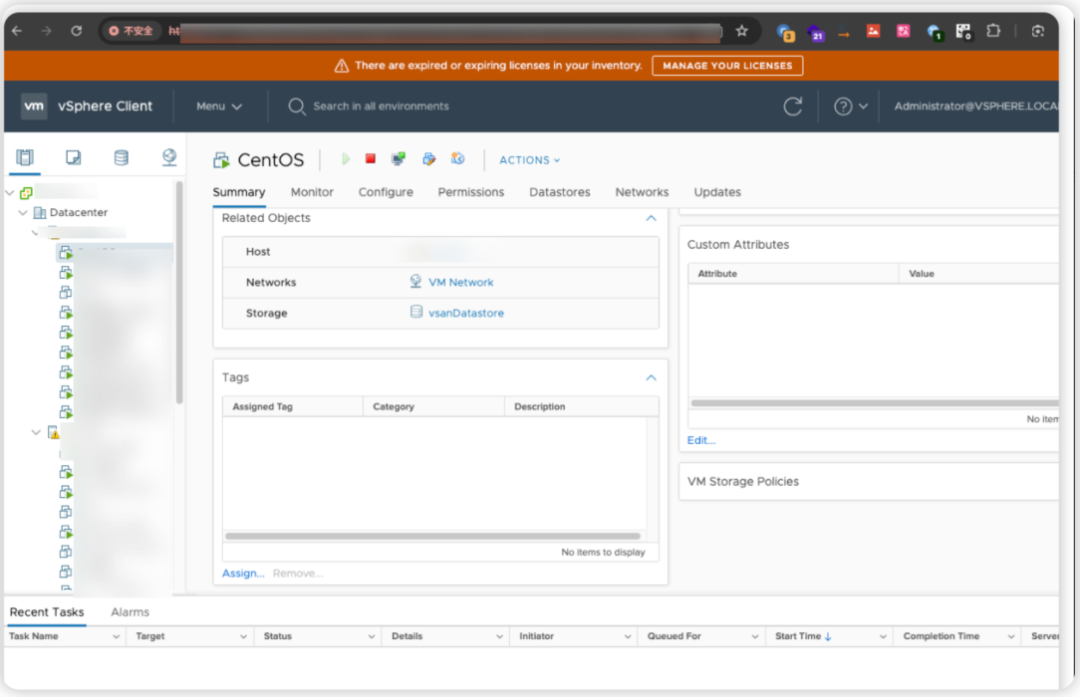
Task: Switch to the Monitor tab
Action: point(312,192)
